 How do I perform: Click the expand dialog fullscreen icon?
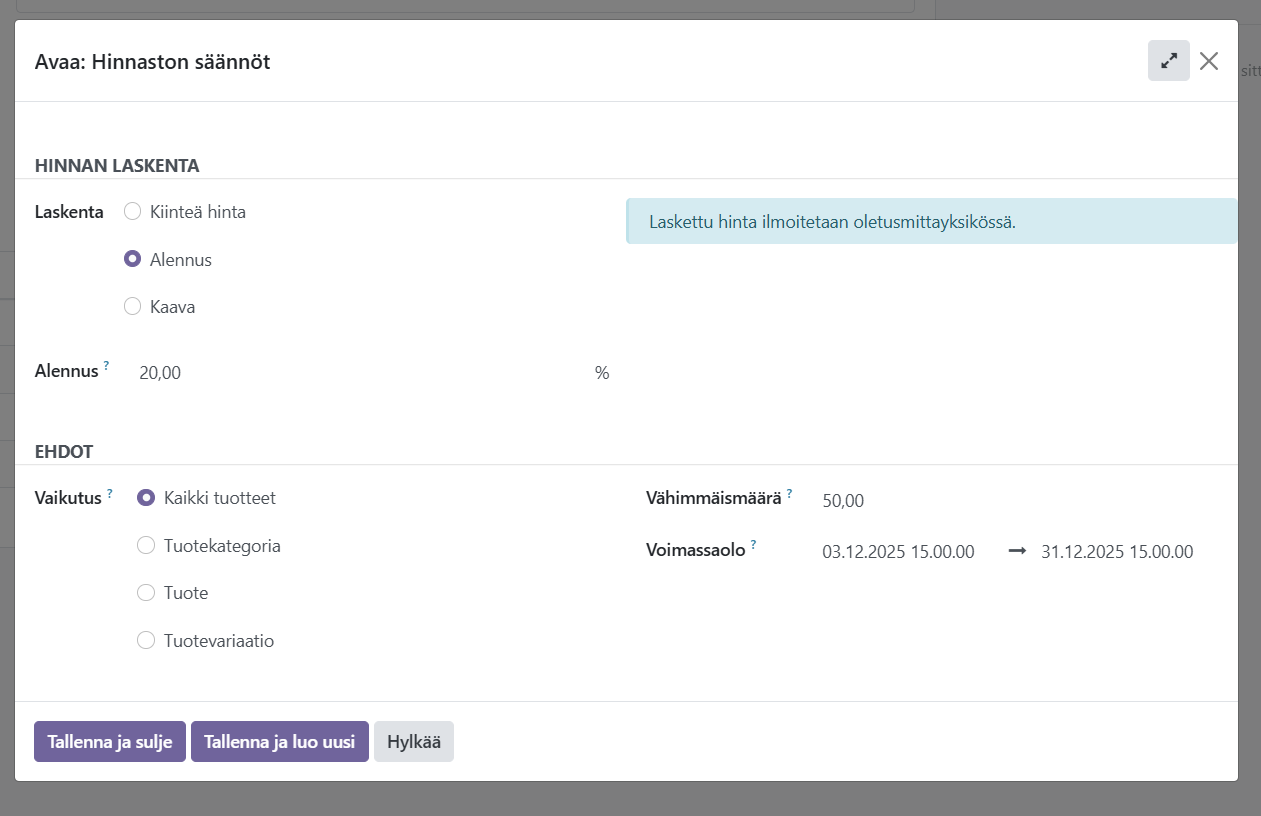point(1168,61)
